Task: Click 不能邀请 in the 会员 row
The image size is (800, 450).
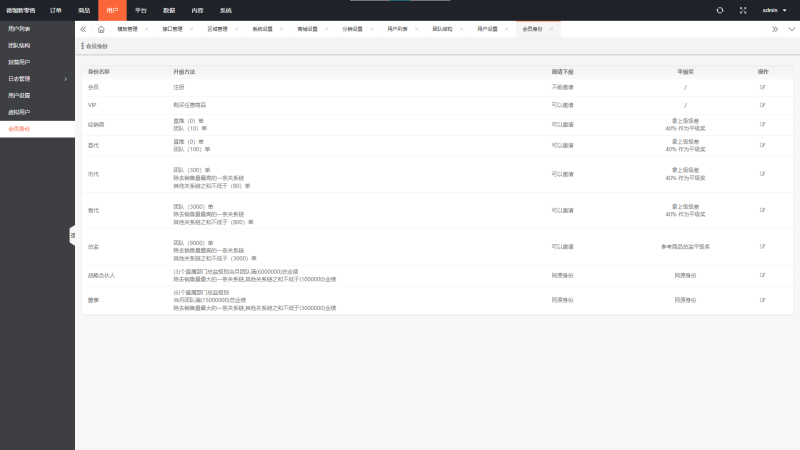Action: pos(562,87)
